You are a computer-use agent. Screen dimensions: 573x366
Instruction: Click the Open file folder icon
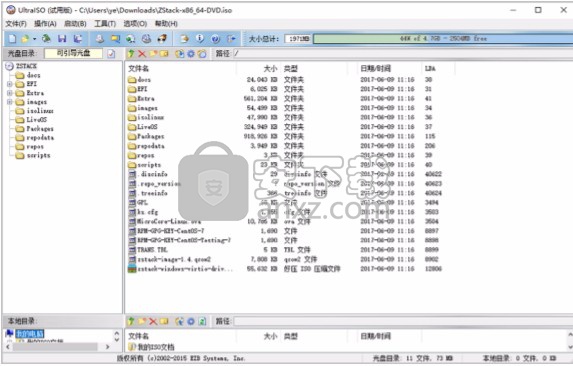point(25,38)
